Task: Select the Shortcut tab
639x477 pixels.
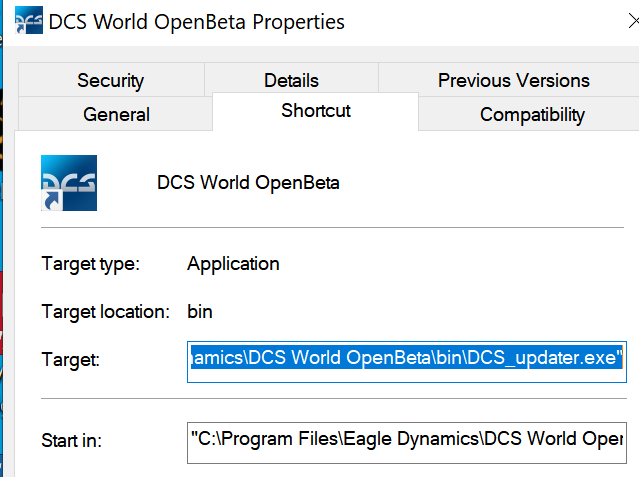Action: (315, 111)
